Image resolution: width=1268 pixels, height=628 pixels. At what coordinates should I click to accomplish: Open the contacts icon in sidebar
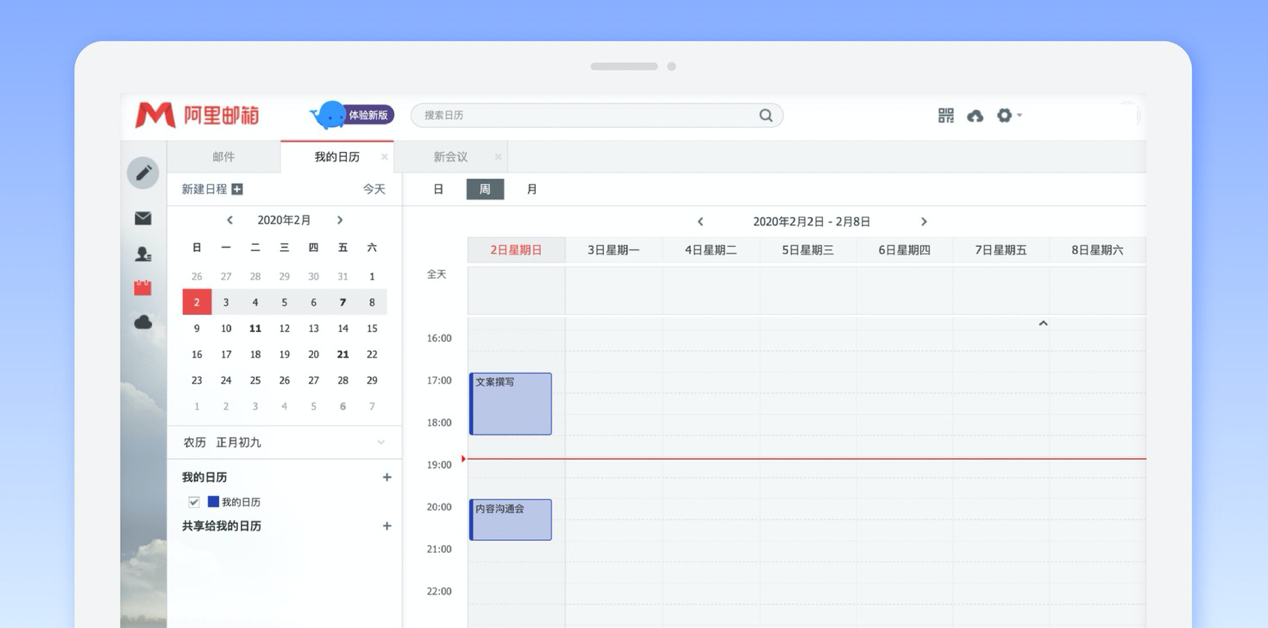(143, 254)
